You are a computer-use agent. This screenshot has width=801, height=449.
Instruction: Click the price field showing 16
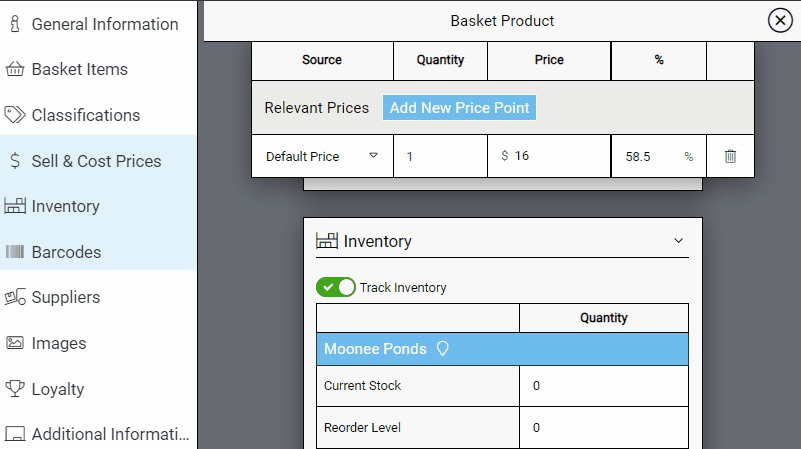pyautogui.click(x=555, y=156)
